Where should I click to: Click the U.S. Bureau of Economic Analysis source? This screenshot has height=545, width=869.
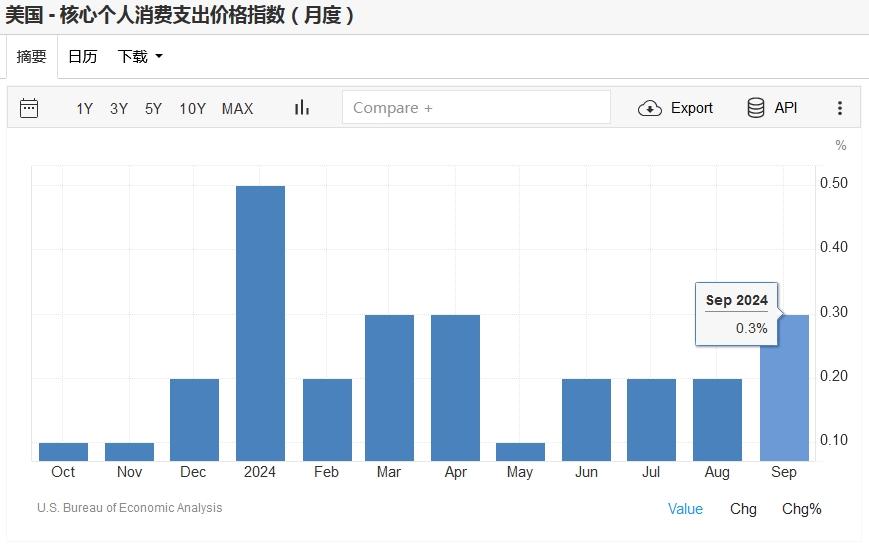coord(130,508)
